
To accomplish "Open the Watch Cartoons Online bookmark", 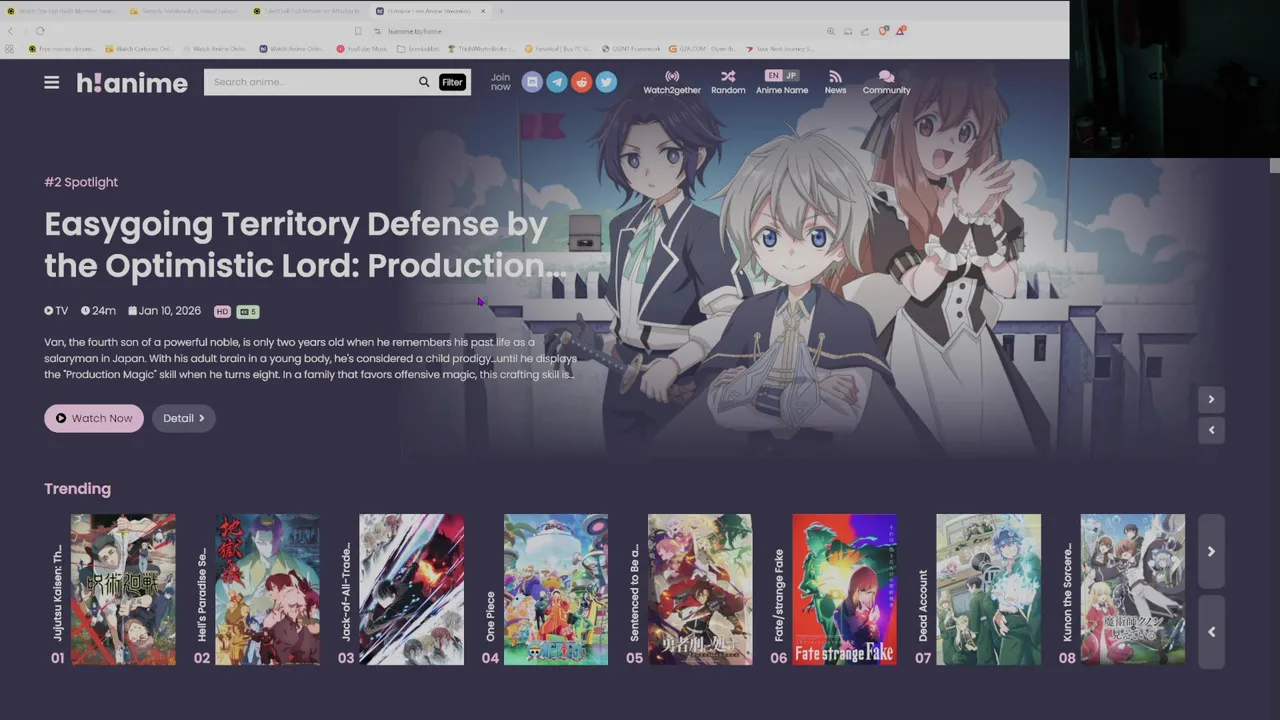I will pyautogui.click(x=139, y=48).
